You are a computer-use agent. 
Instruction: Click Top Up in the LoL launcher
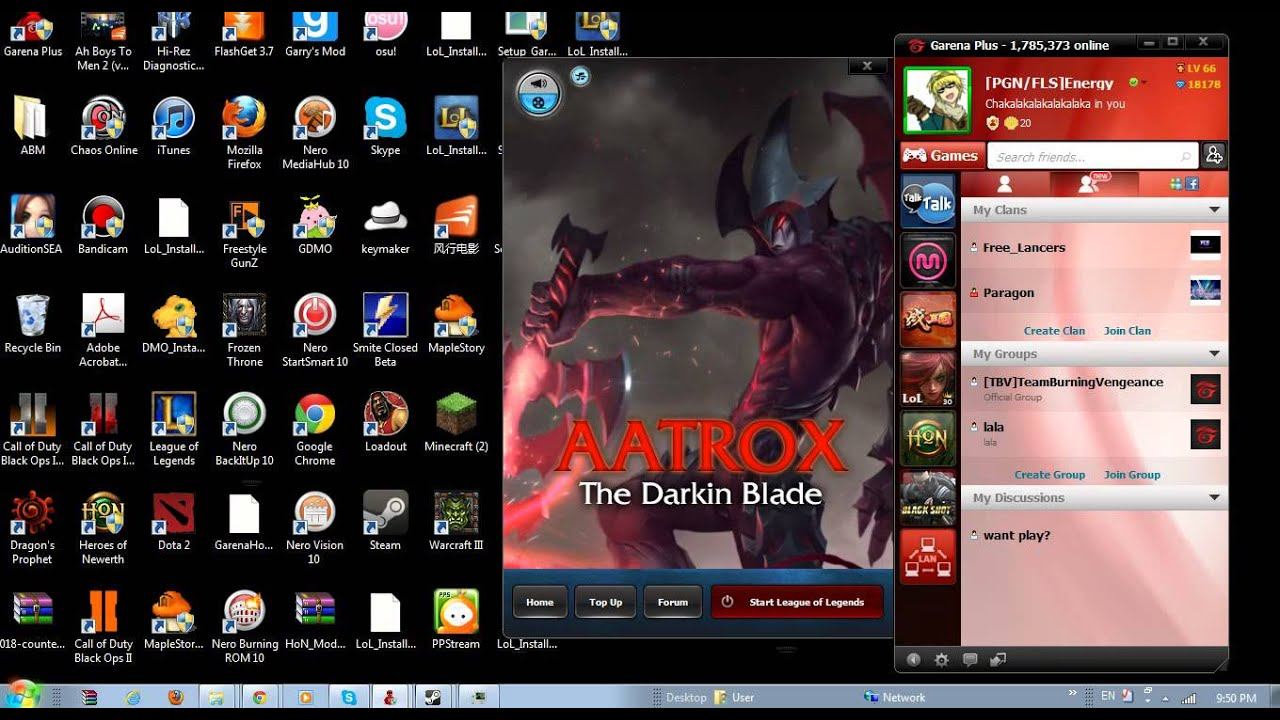tap(605, 602)
